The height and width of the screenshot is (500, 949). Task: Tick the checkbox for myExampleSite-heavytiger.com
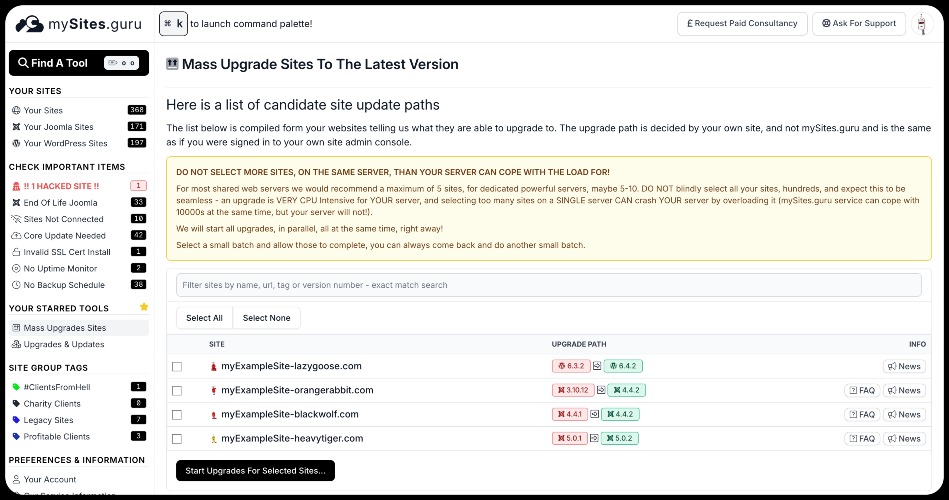[177, 439]
